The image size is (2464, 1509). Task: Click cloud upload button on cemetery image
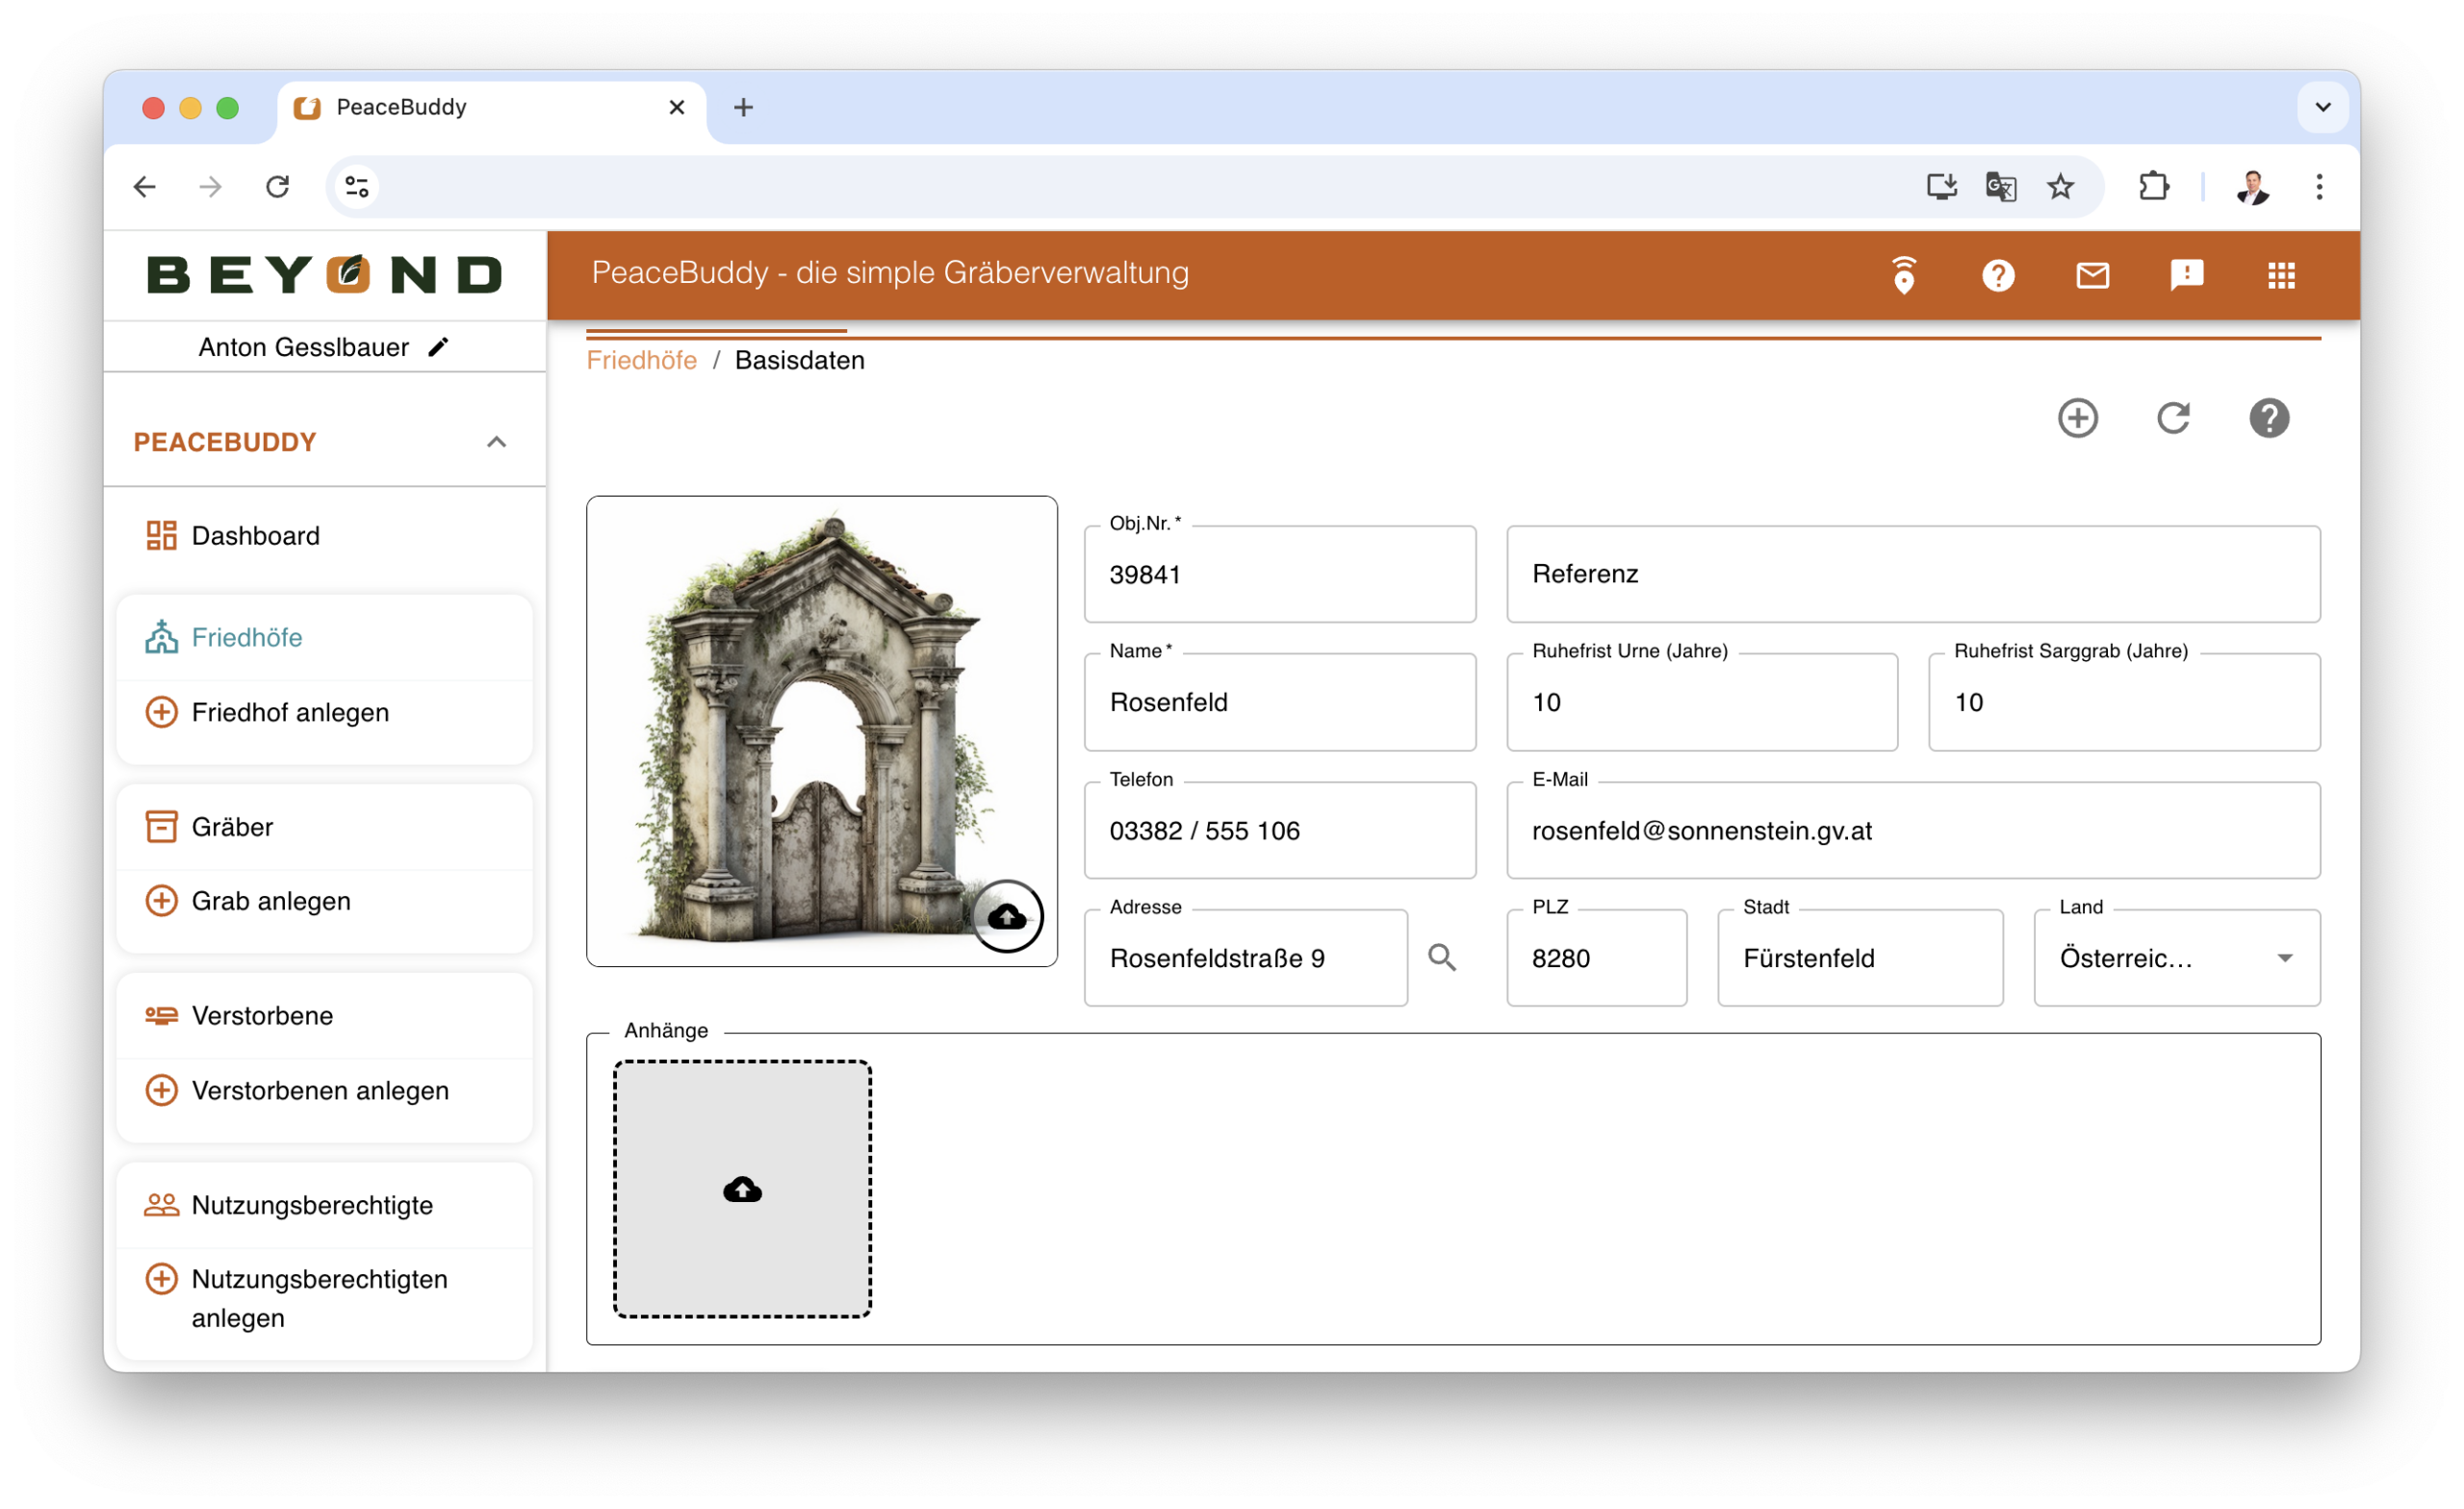(x=1007, y=916)
